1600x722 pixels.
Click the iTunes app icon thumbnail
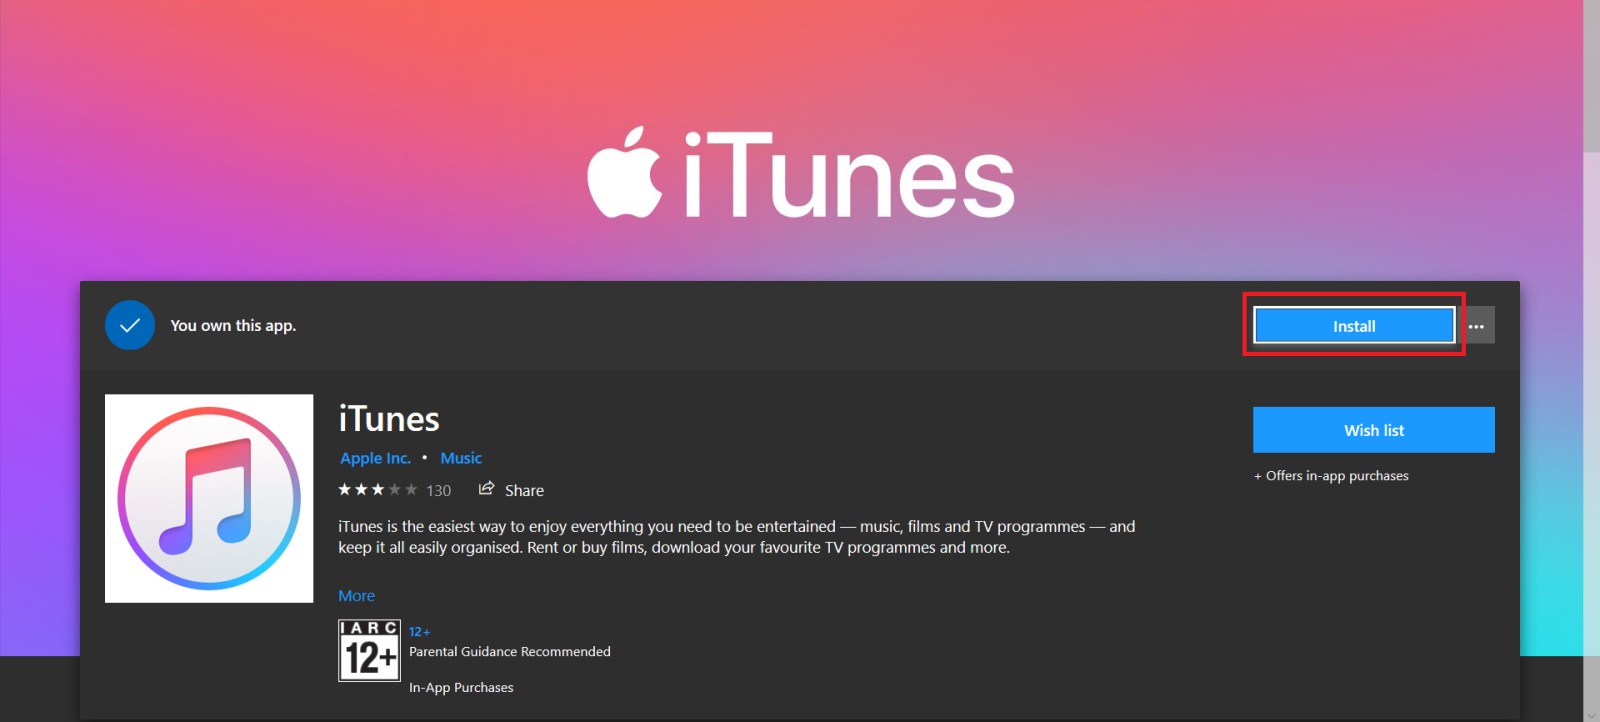[209, 499]
